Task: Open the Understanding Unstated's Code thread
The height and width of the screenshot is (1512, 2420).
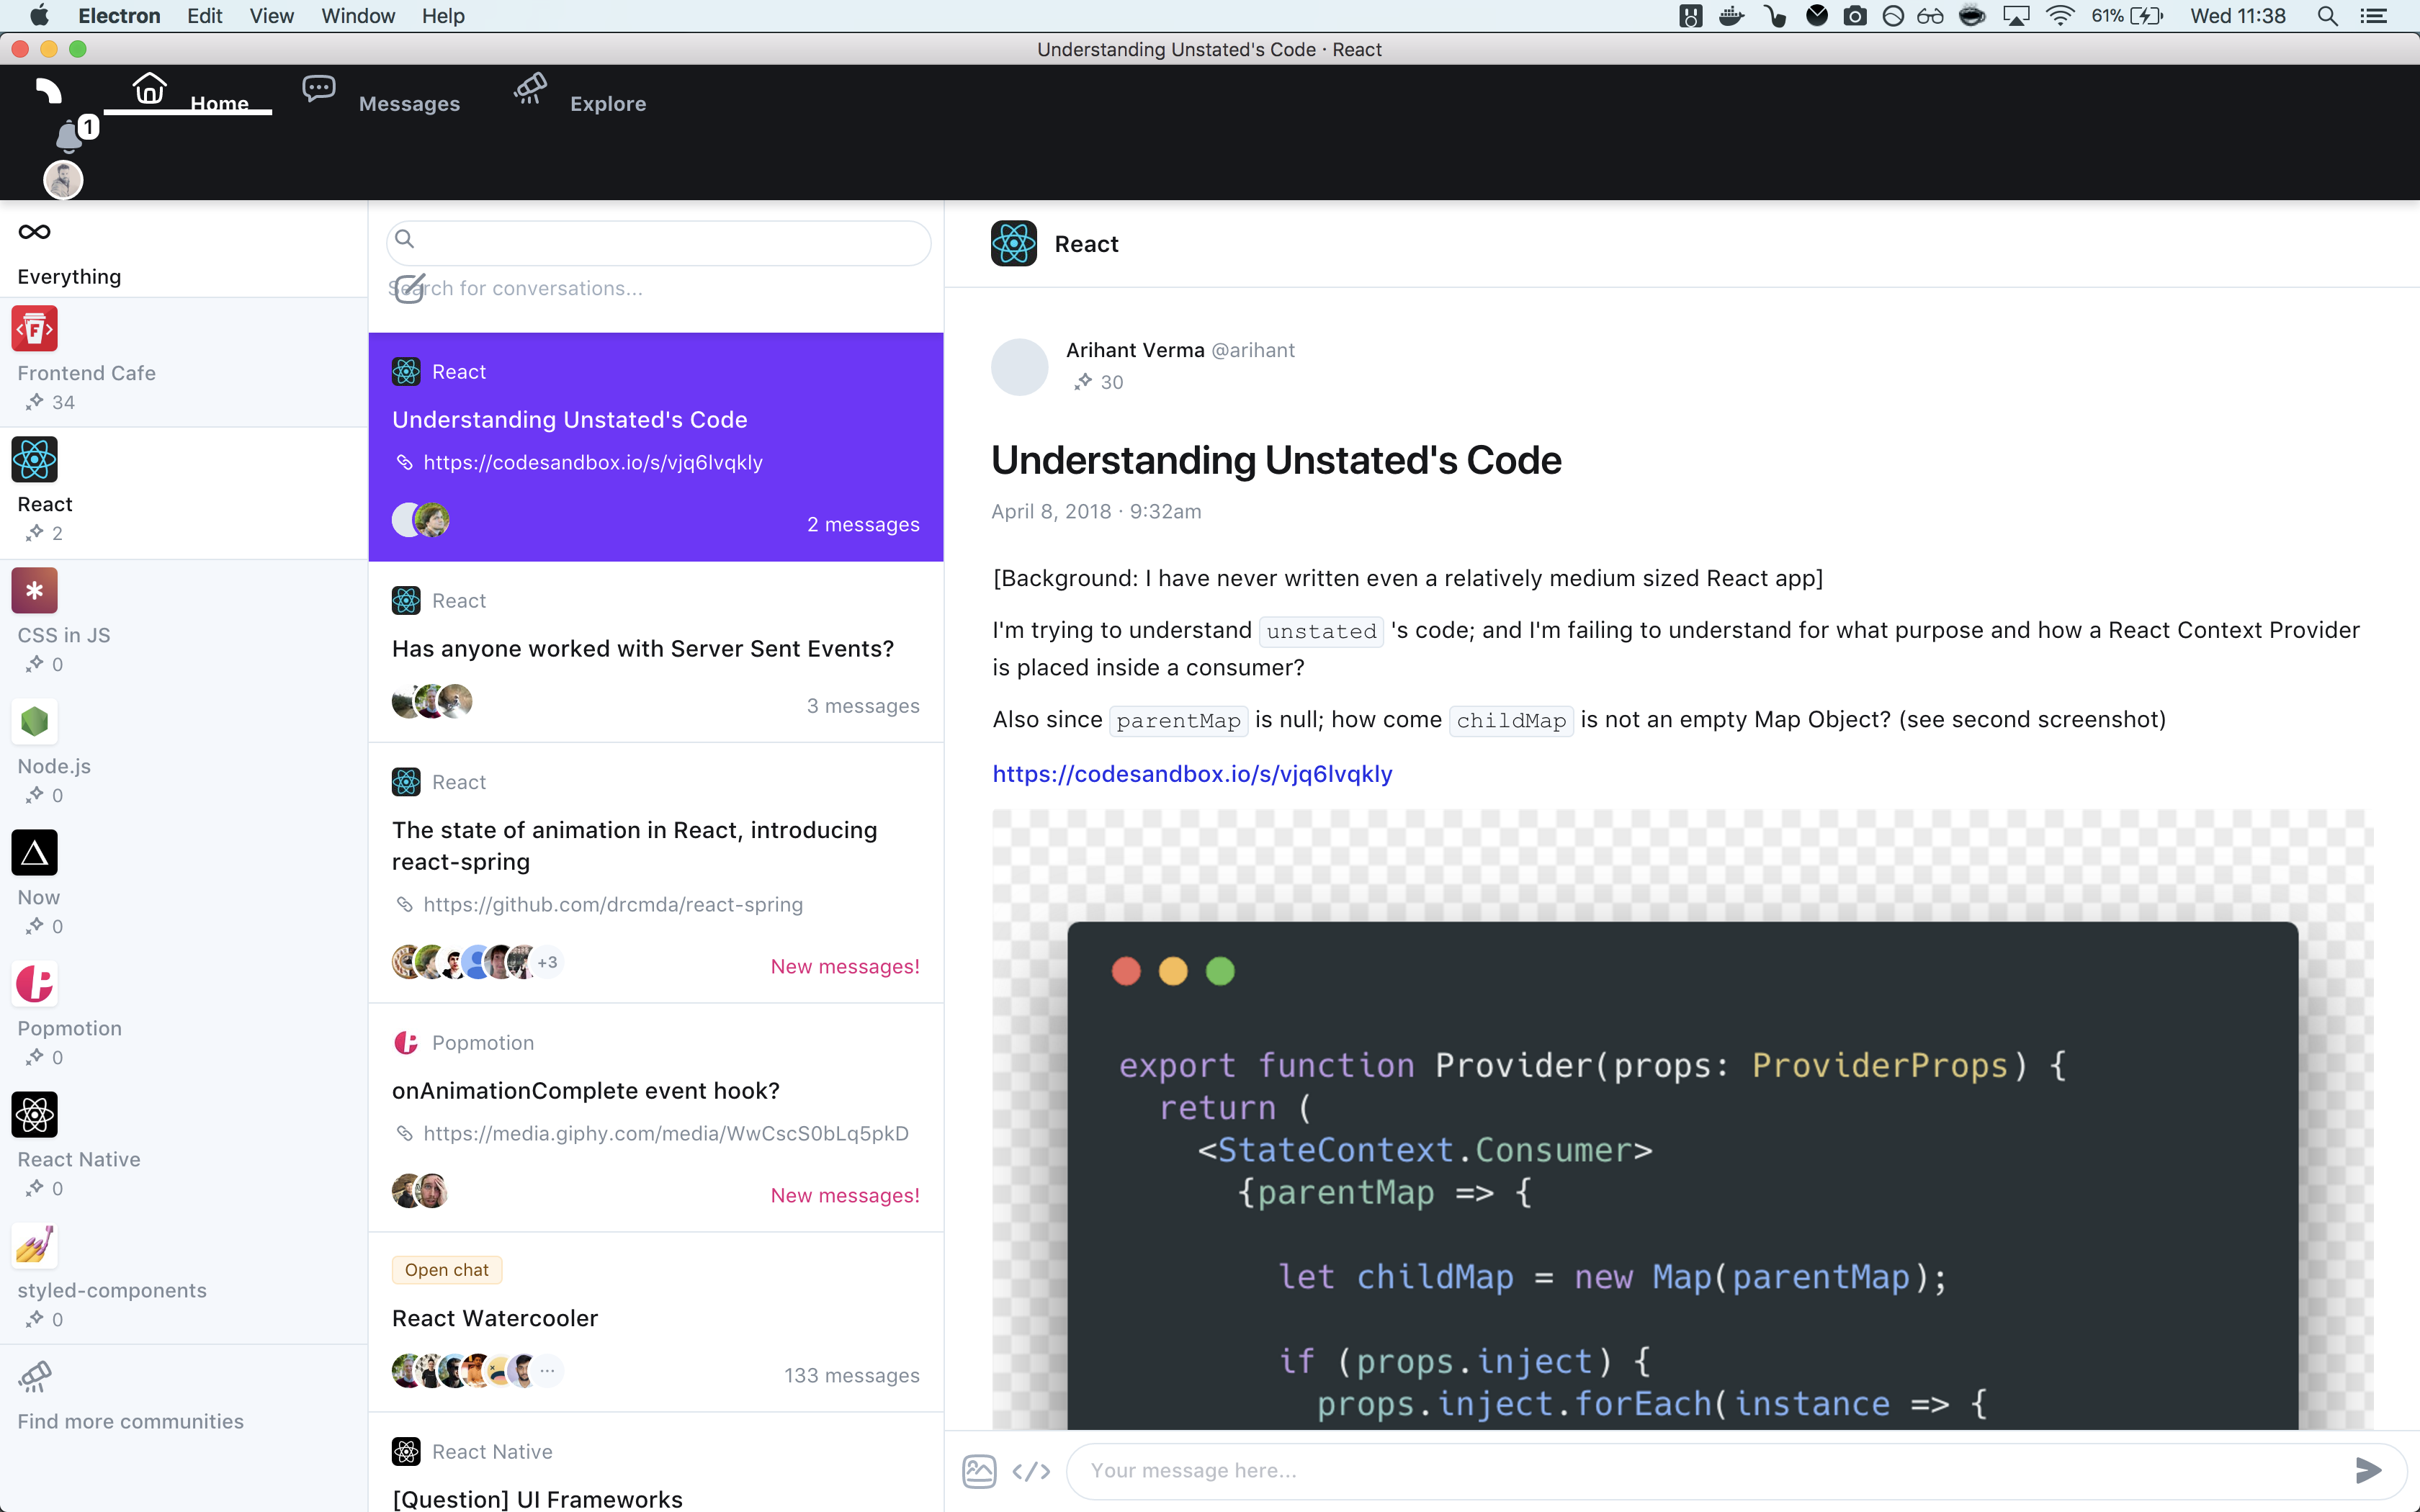Action: 656,447
